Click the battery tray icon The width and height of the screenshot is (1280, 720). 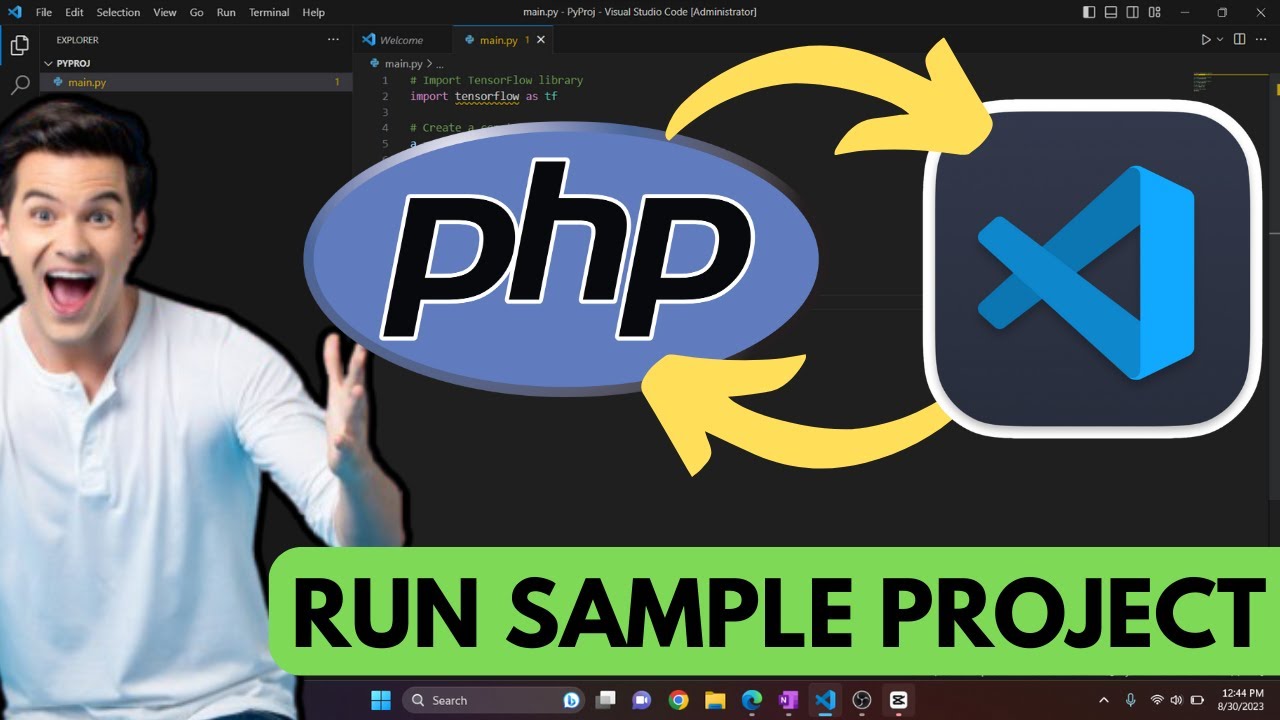(x=1197, y=700)
